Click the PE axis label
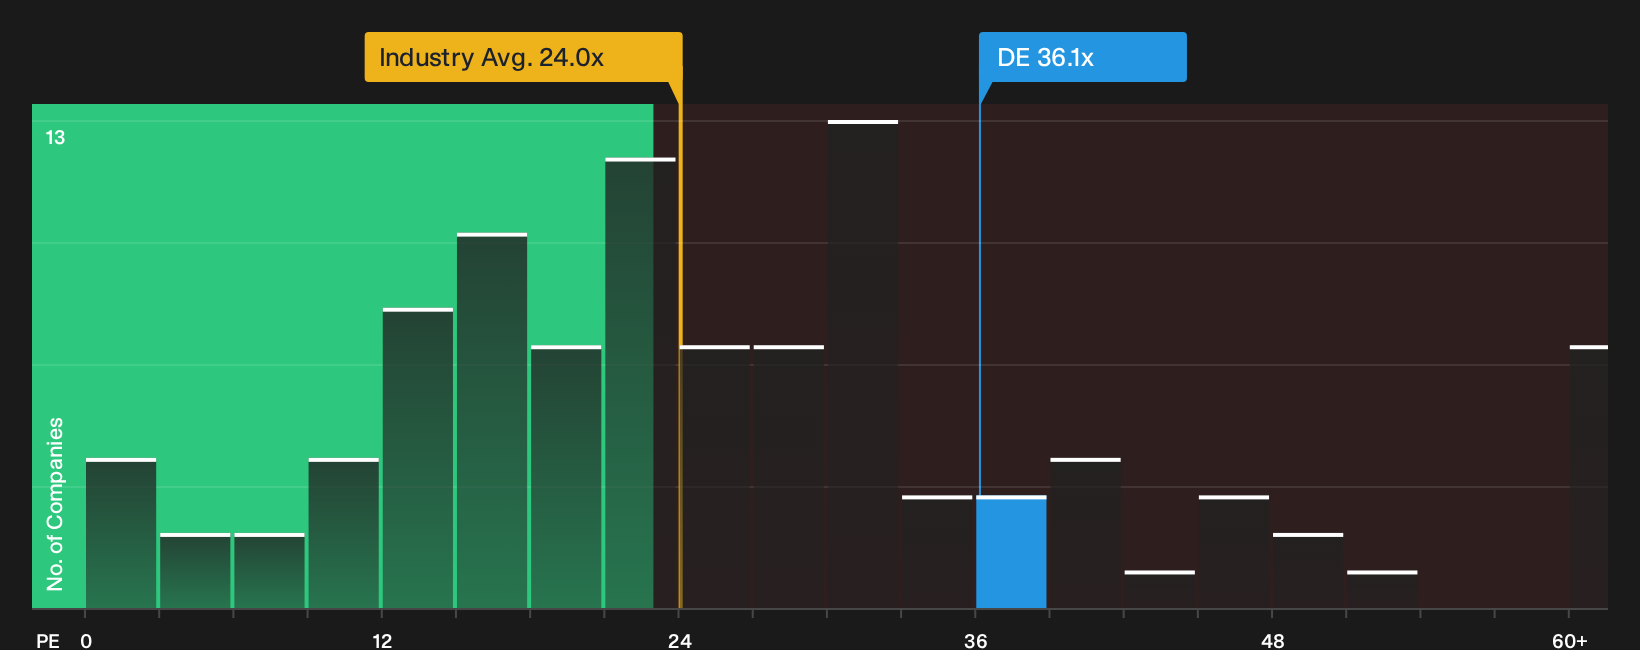Screen dimensions: 1640x650 point(47,640)
